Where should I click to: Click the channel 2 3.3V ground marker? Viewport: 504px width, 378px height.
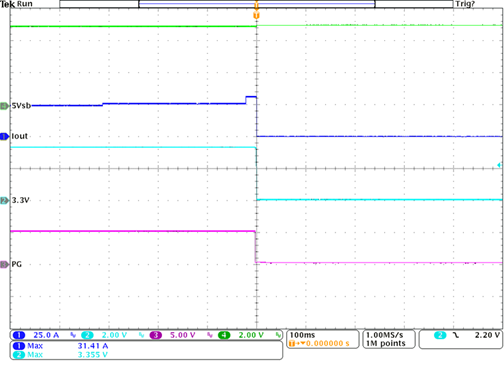4,200
